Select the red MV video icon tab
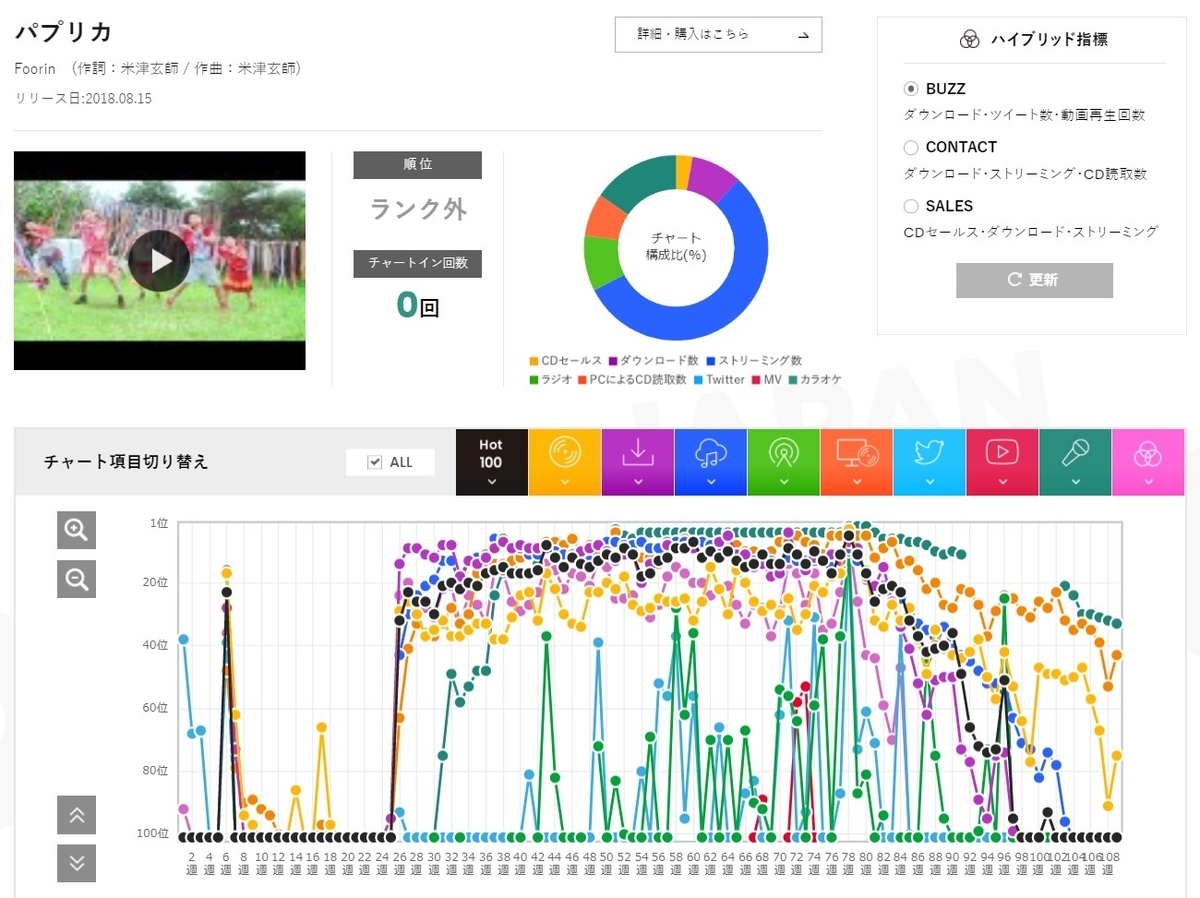This screenshot has width=1200, height=898. click(x=1002, y=462)
